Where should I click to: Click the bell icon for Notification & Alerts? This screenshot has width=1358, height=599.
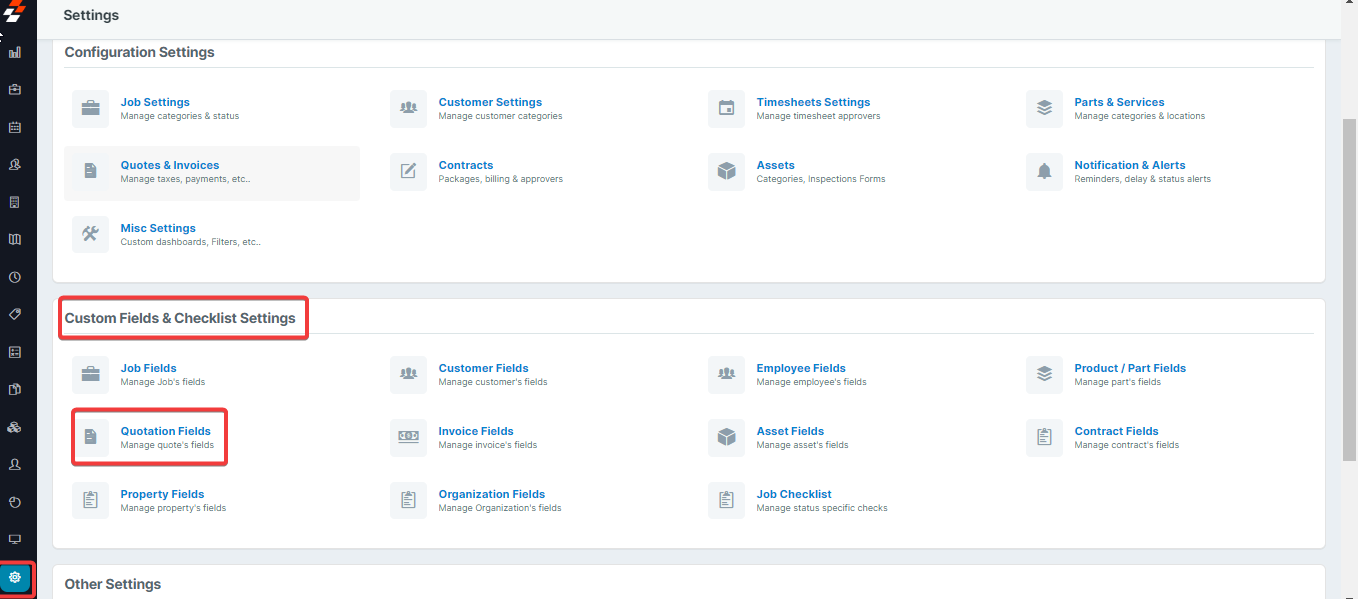point(1044,172)
